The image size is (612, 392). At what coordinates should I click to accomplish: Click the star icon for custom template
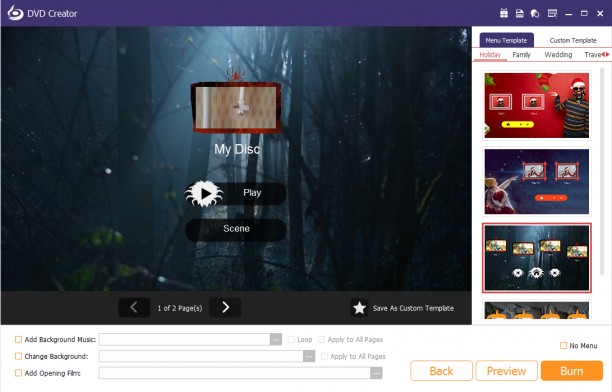pyautogui.click(x=359, y=308)
